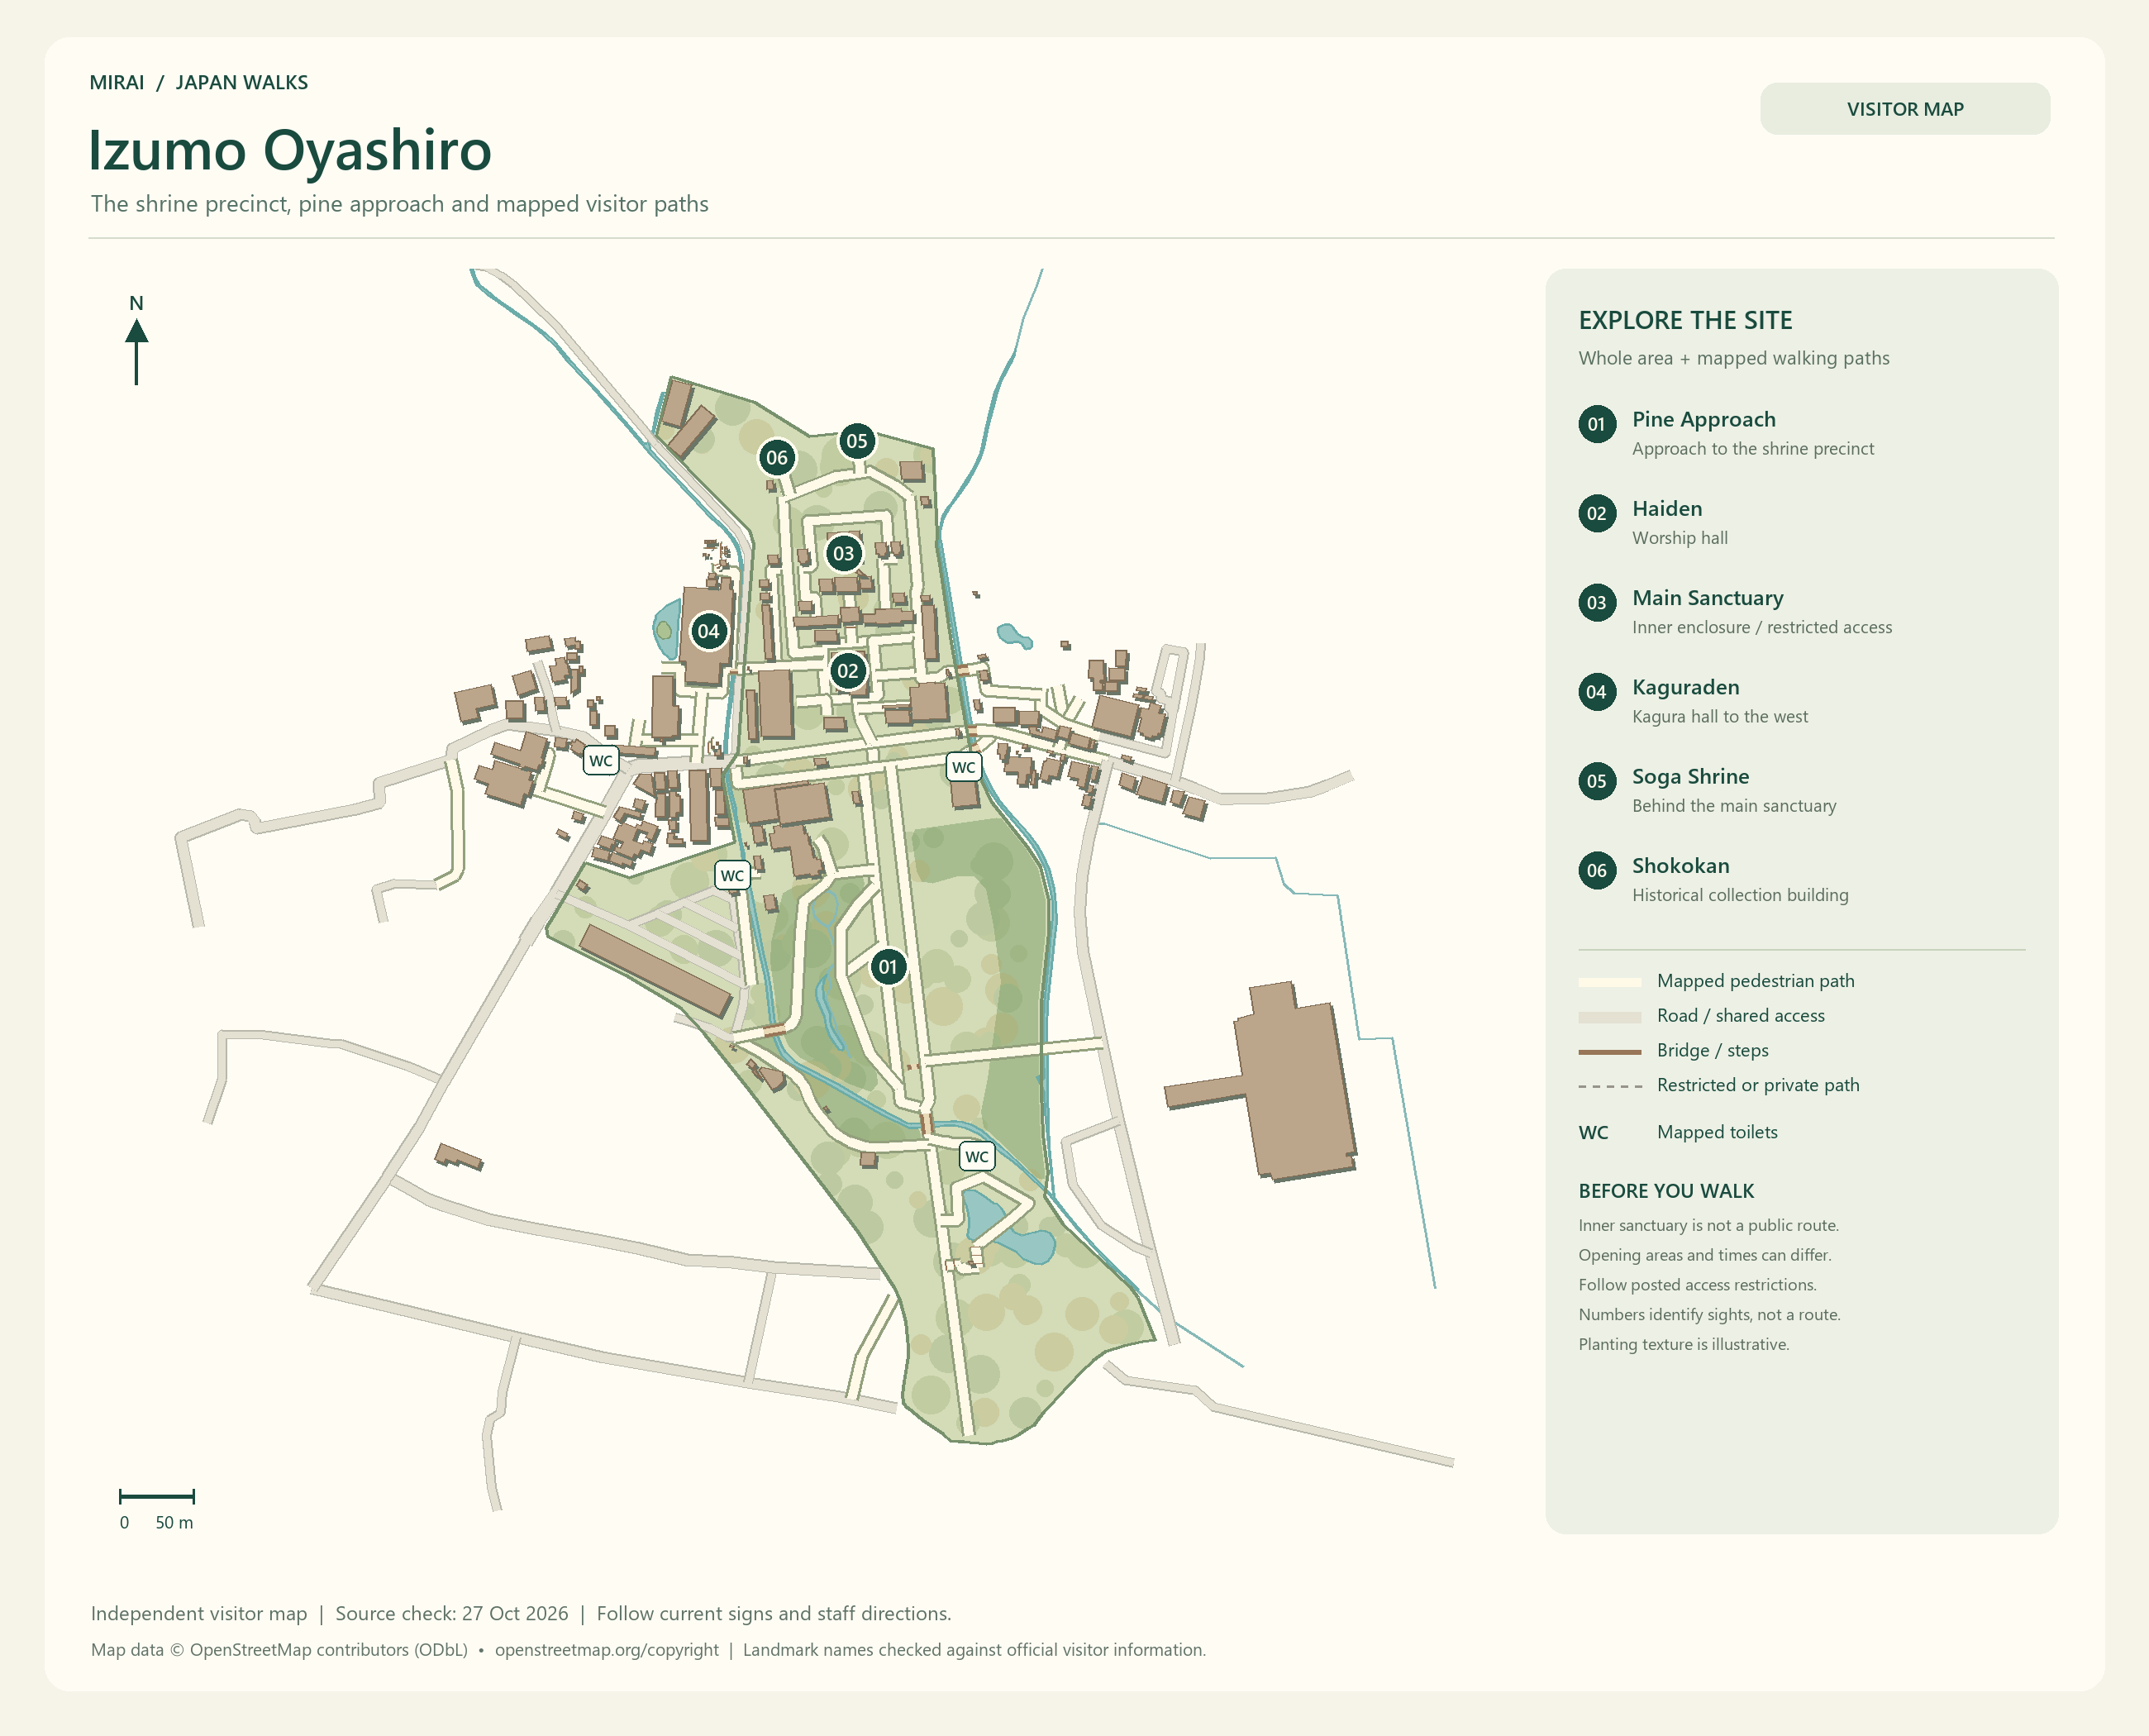Click the Bridge / steps swatch
The image size is (2149, 1736).
coord(1610,1052)
